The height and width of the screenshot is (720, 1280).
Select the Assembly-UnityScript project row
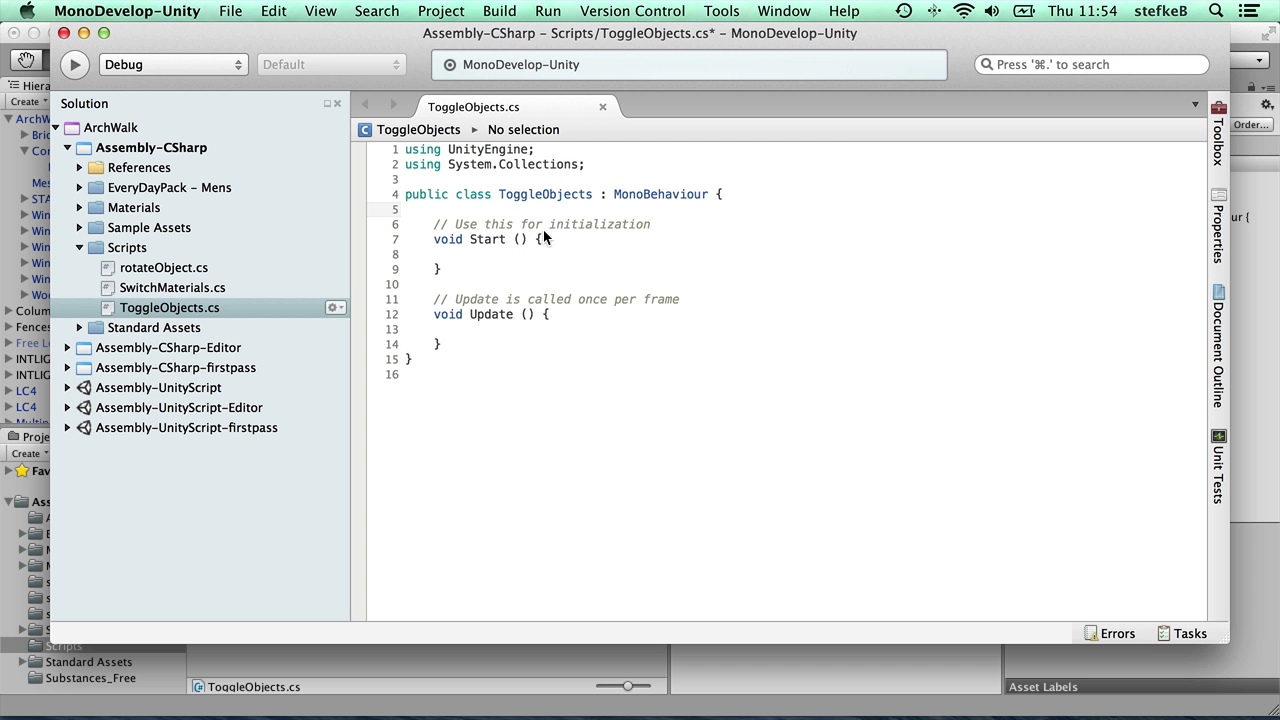click(200, 388)
